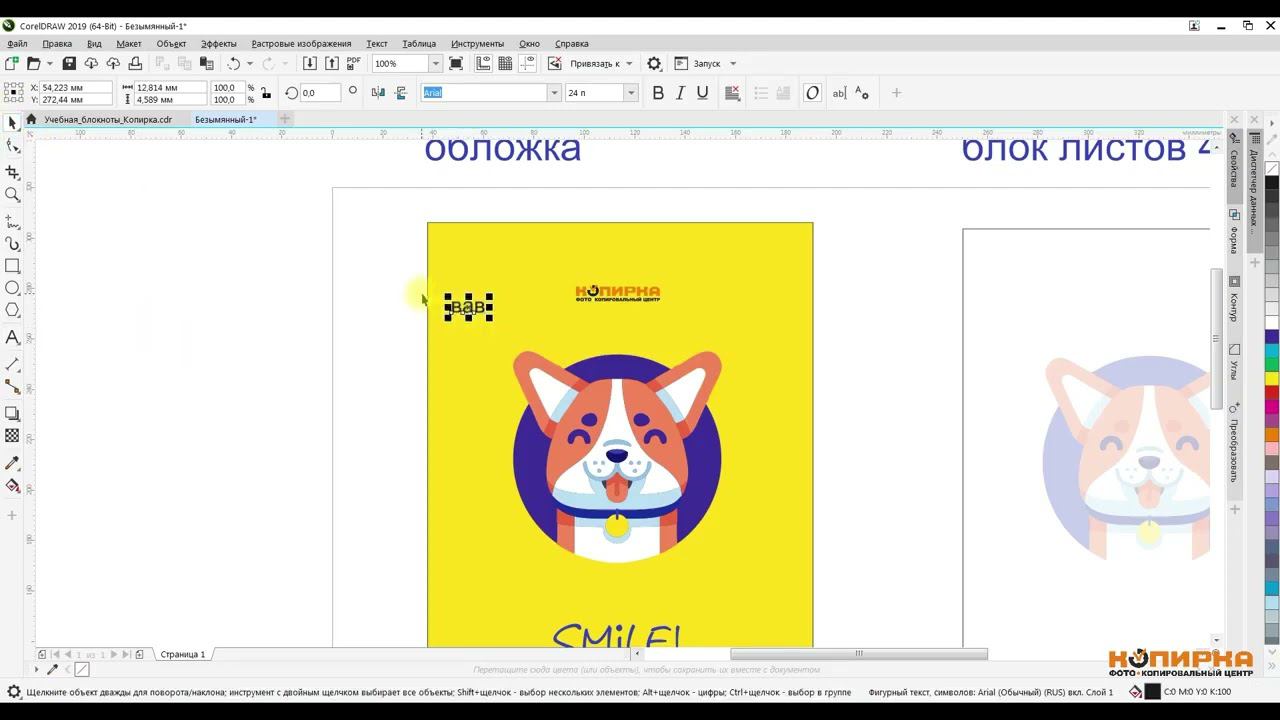
Task: Open the Arial font list dropdown
Action: point(554,93)
